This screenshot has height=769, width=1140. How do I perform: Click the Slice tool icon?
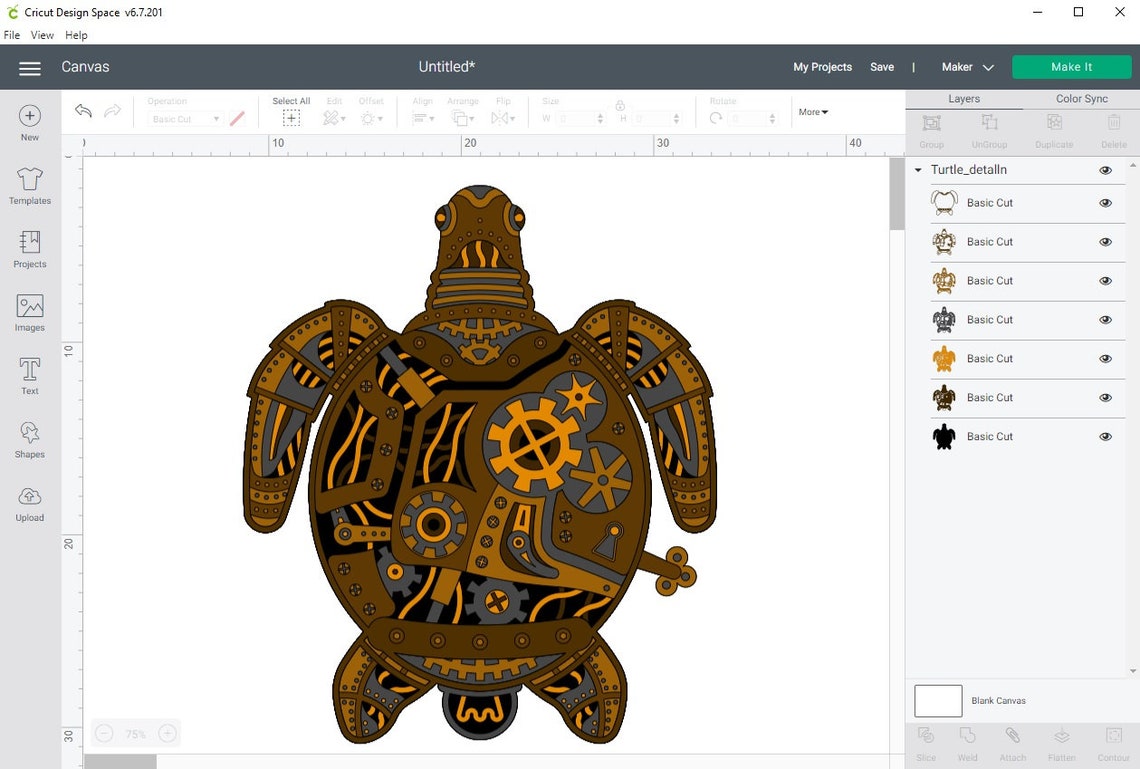(x=926, y=736)
